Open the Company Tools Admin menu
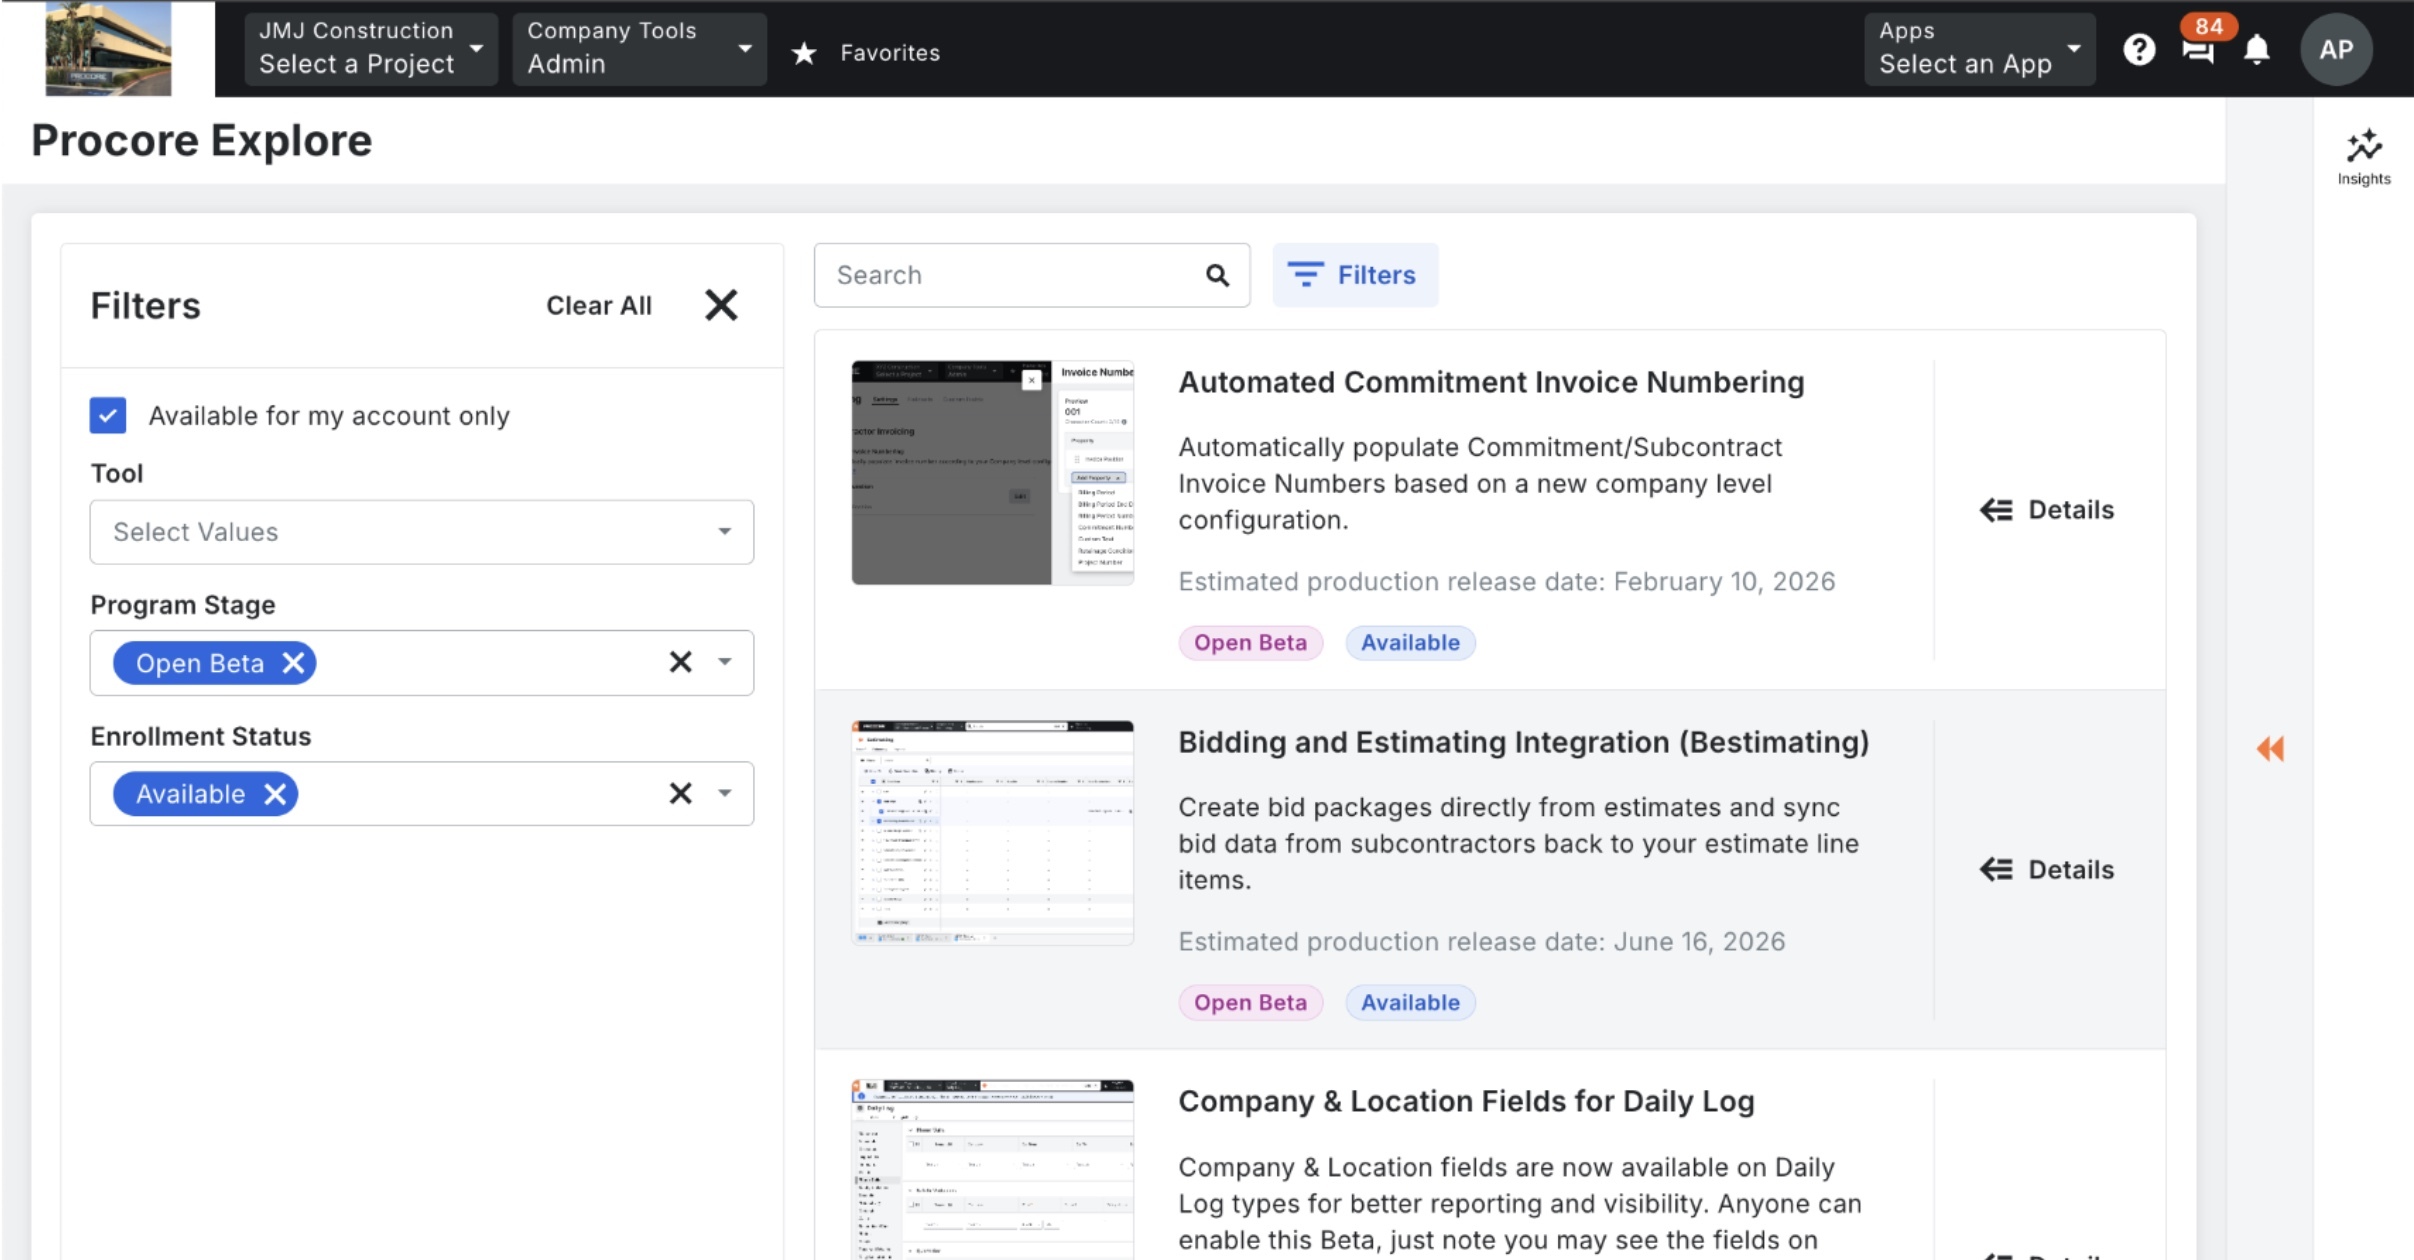Viewport: 2414px width, 1260px height. pyautogui.click(x=638, y=49)
